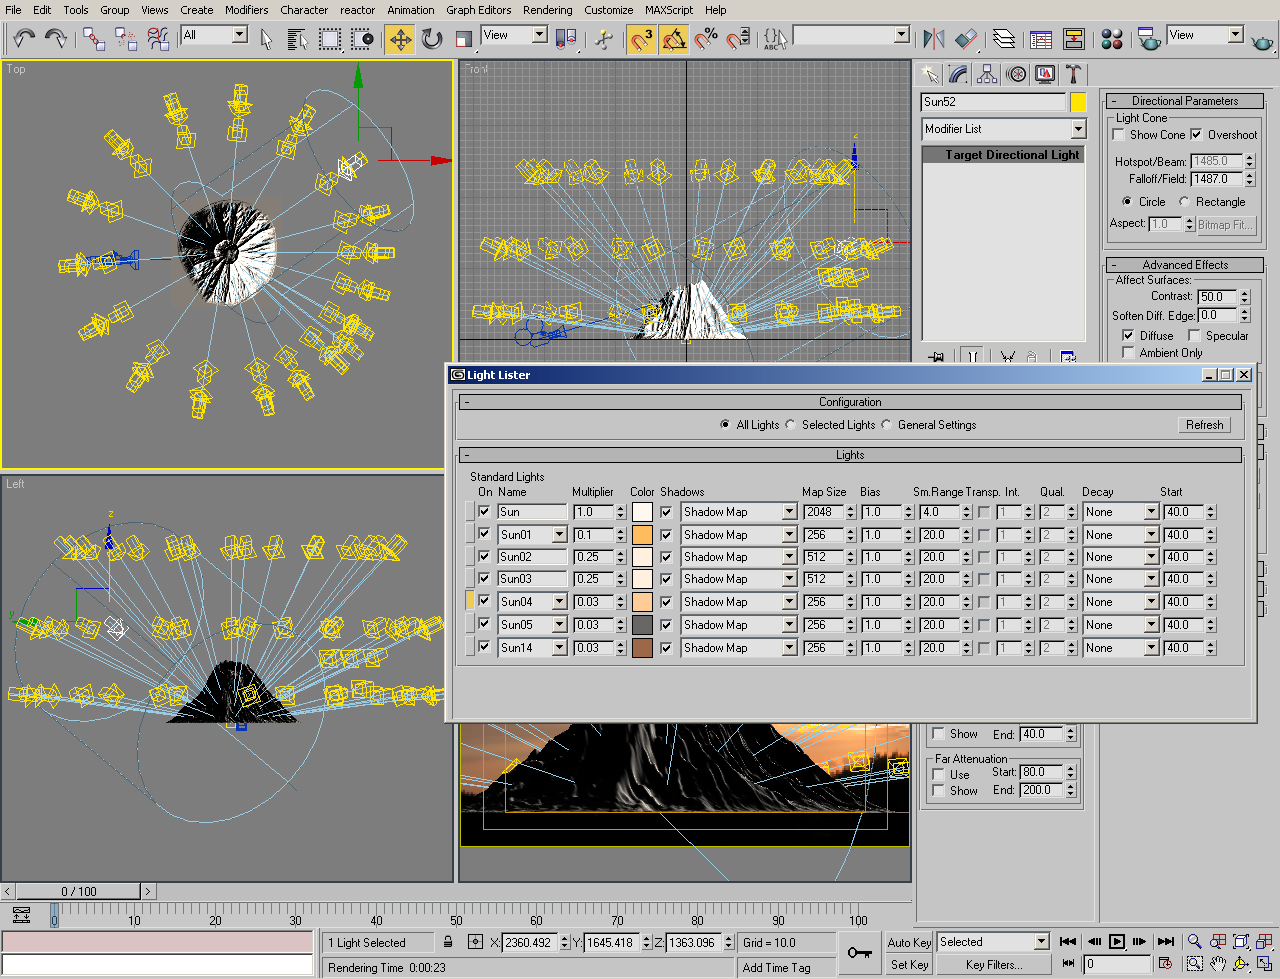Open the Layer Manager stack icon
The height and width of the screenshot is (979, 1280).
pos(1004,39)
